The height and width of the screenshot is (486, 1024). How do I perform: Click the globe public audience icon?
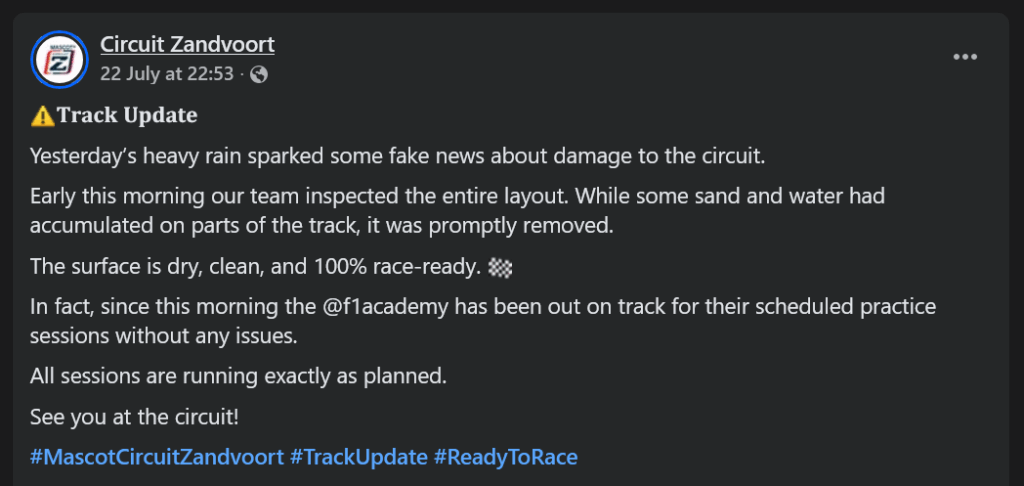tap(258, 74)
